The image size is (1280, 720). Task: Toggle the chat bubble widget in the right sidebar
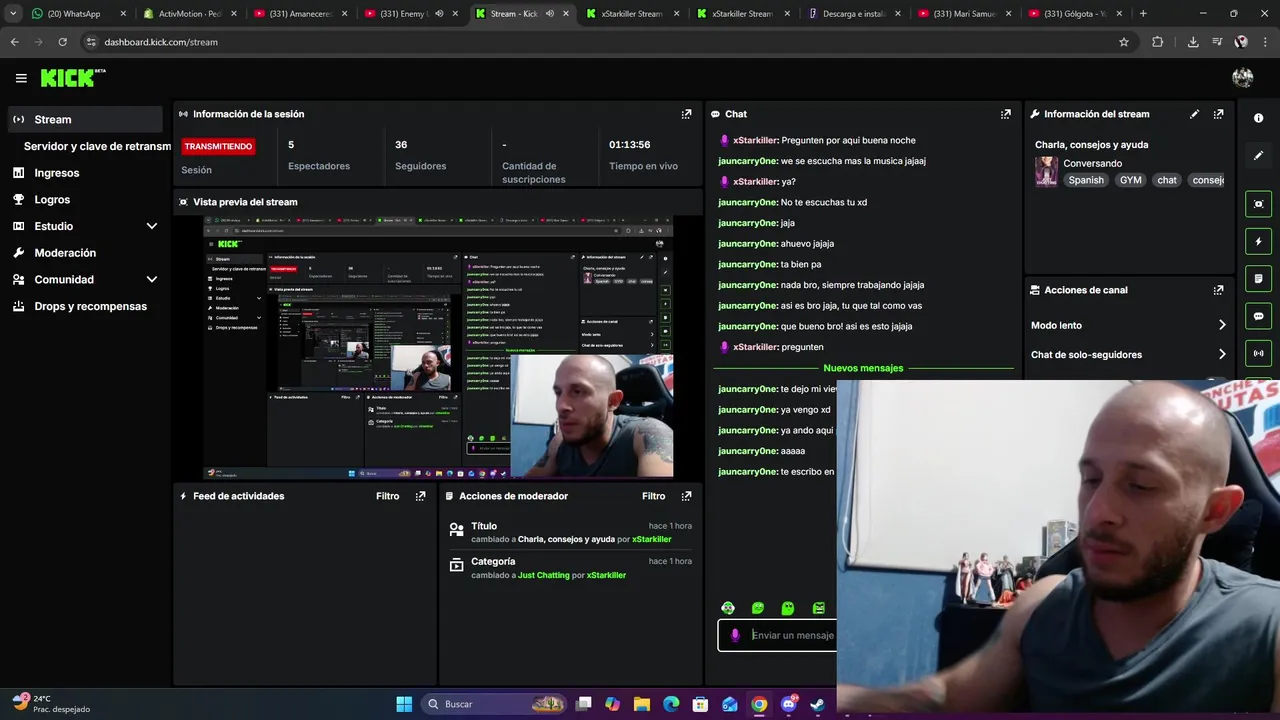[x=1258, y=316]
